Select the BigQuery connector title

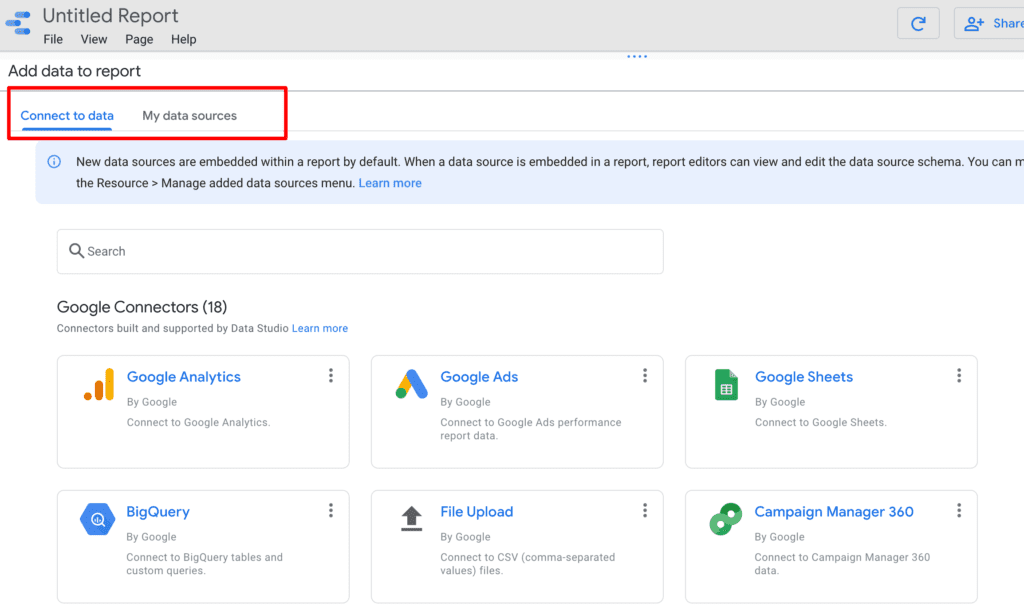[158, 512]
